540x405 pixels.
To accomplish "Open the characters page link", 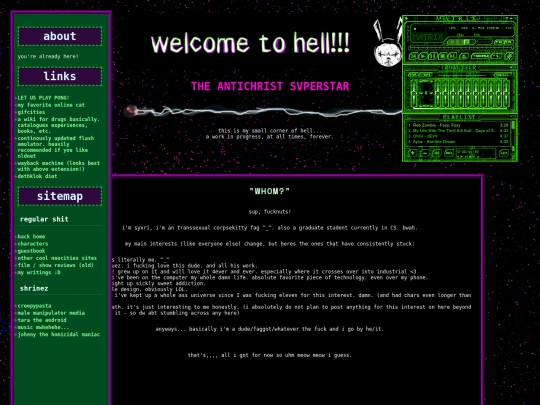I will [x=33, y=244].
